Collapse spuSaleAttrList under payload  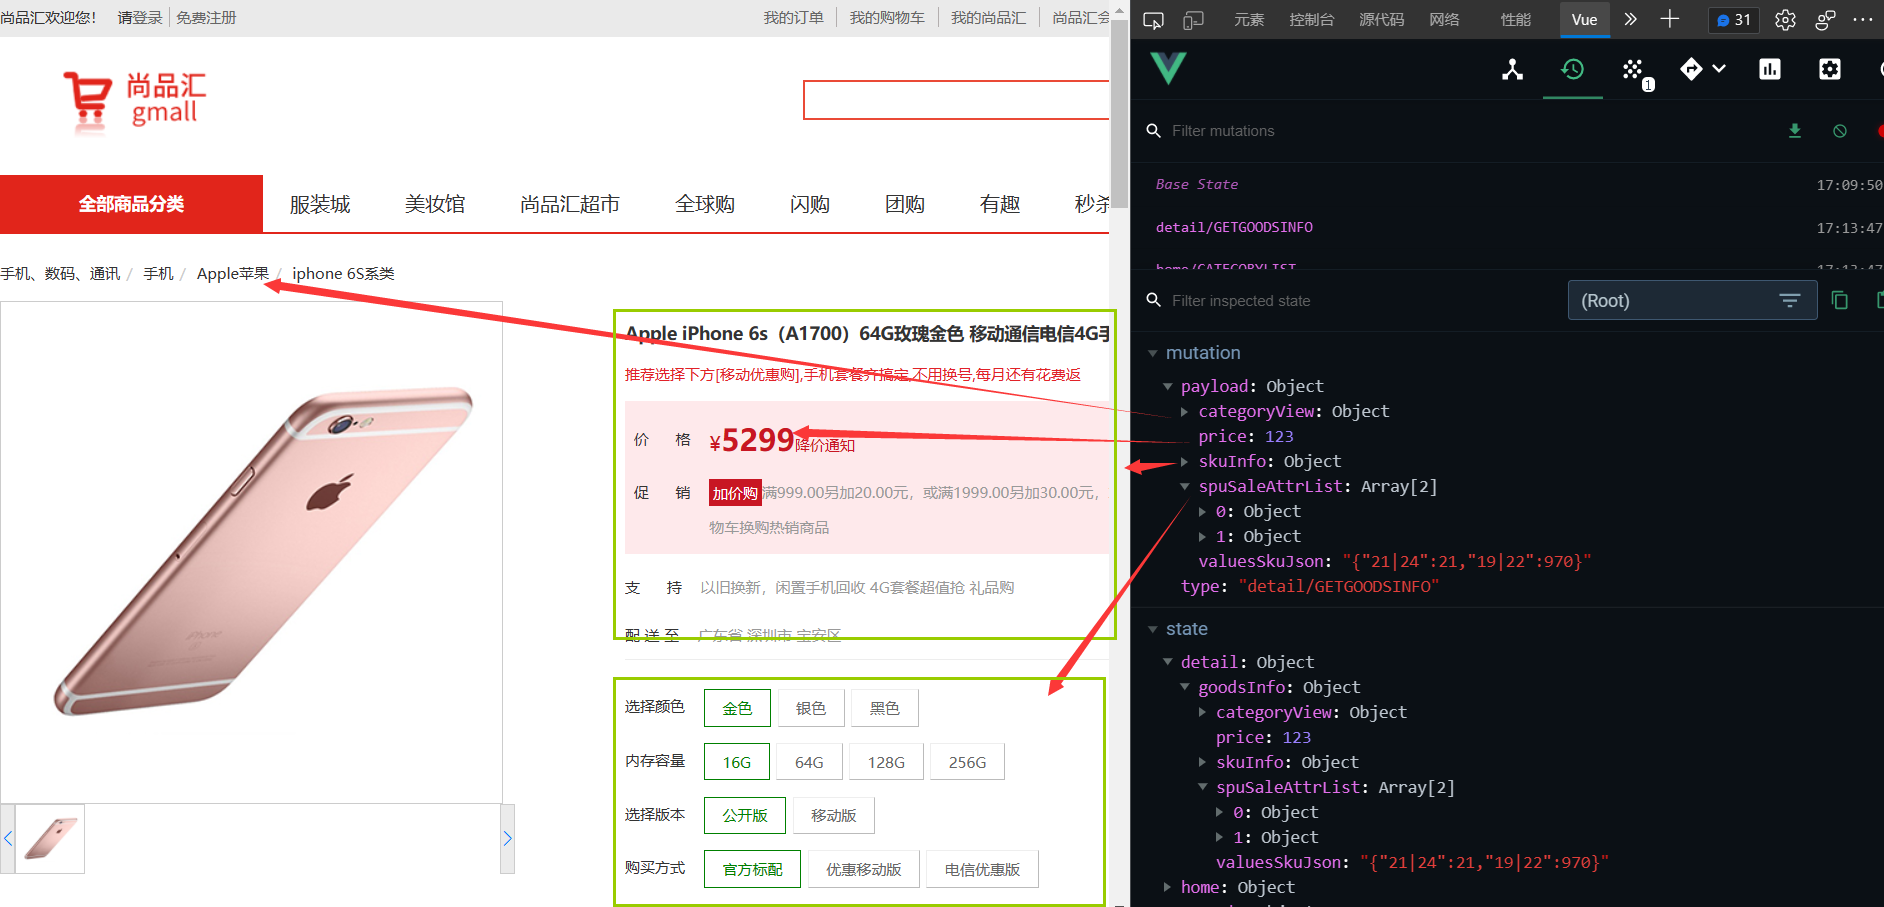pyautogui.click(x=1184, y=486)
